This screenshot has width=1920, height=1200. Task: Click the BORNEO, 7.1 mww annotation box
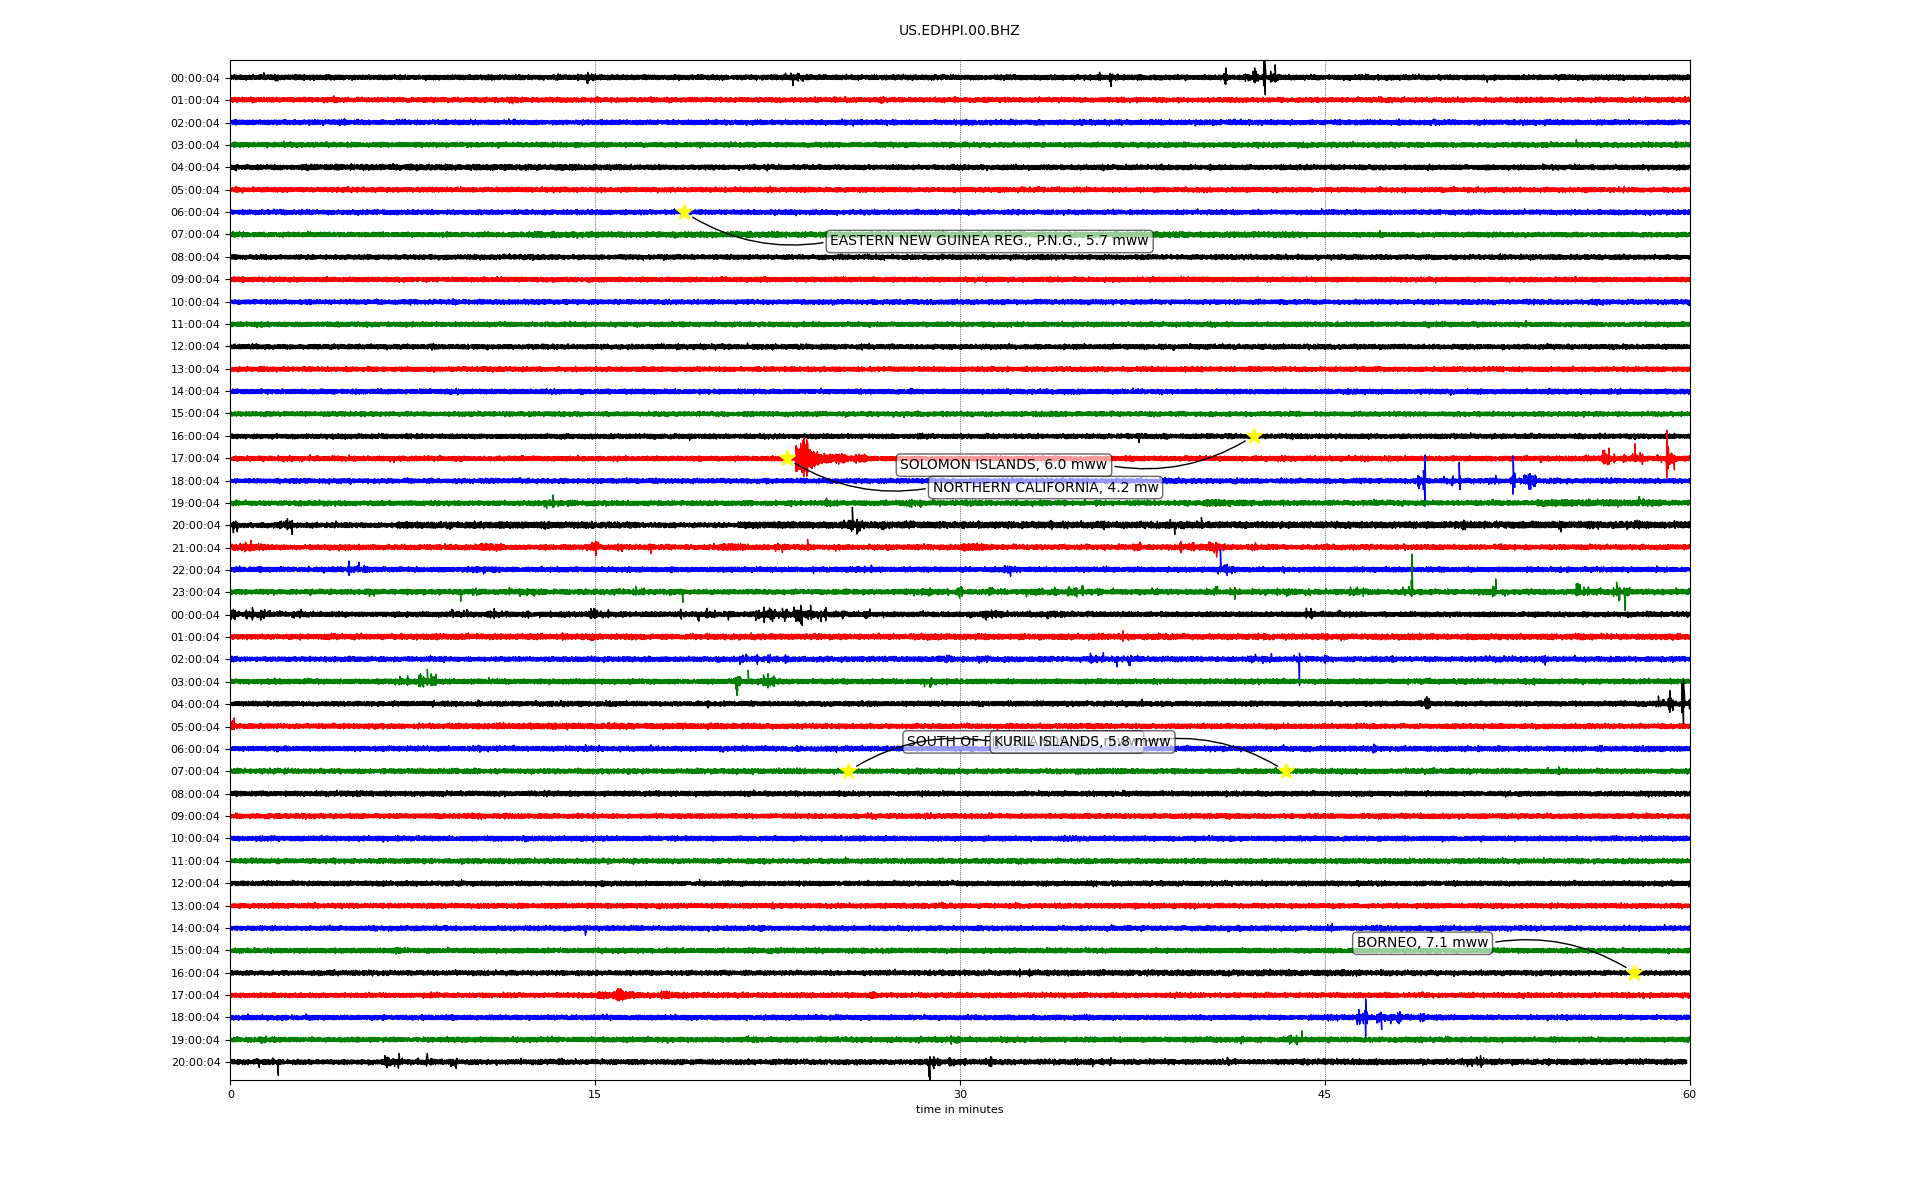pos(1422,943)
